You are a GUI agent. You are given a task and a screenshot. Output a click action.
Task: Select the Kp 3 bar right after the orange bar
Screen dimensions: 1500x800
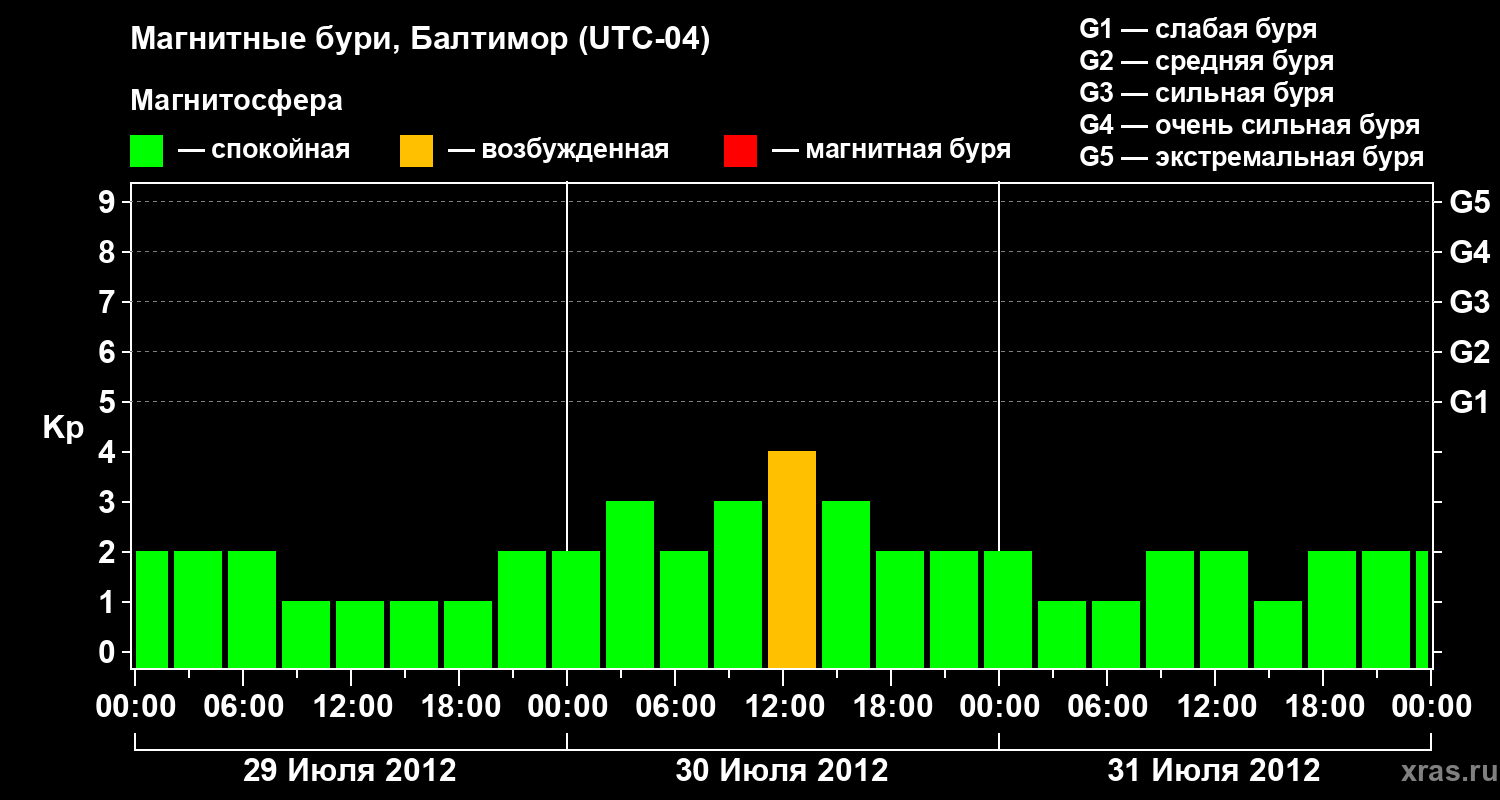(x=846, y=585)
